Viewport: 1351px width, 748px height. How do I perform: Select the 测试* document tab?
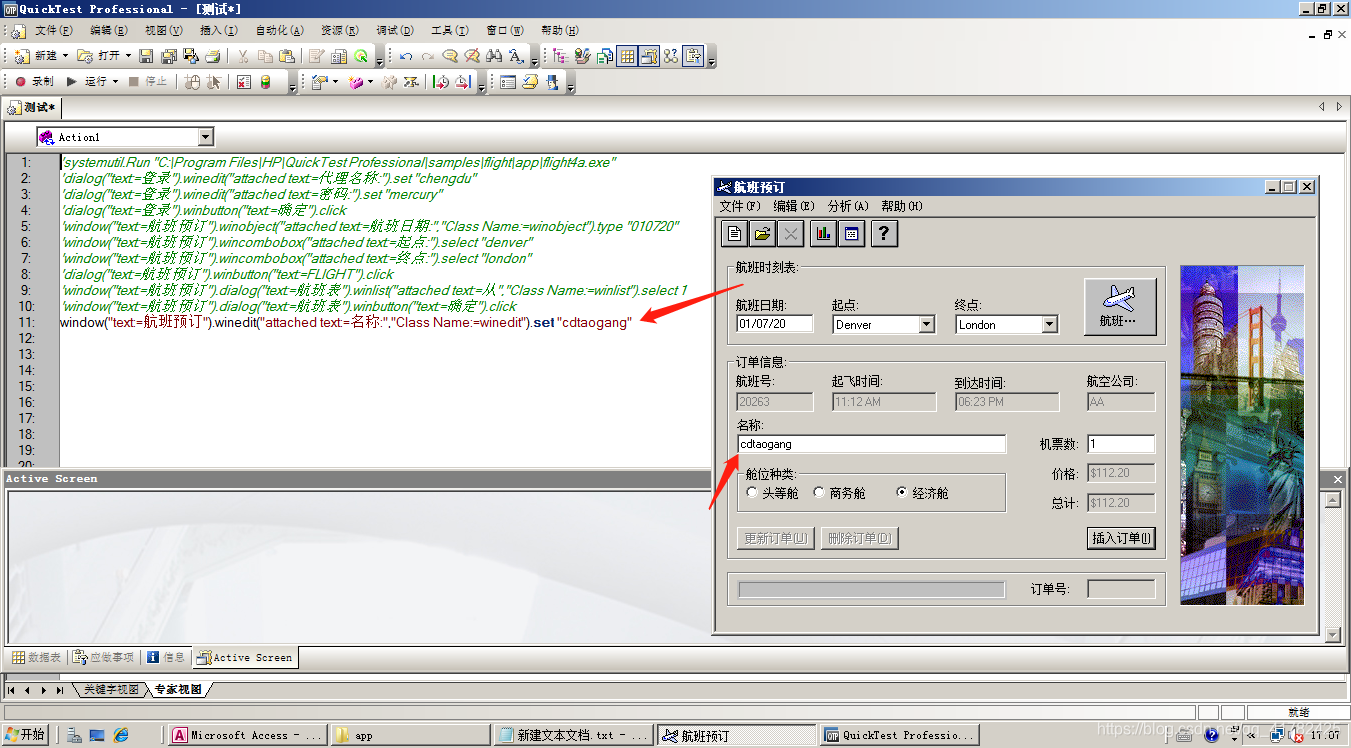point(33,107)
